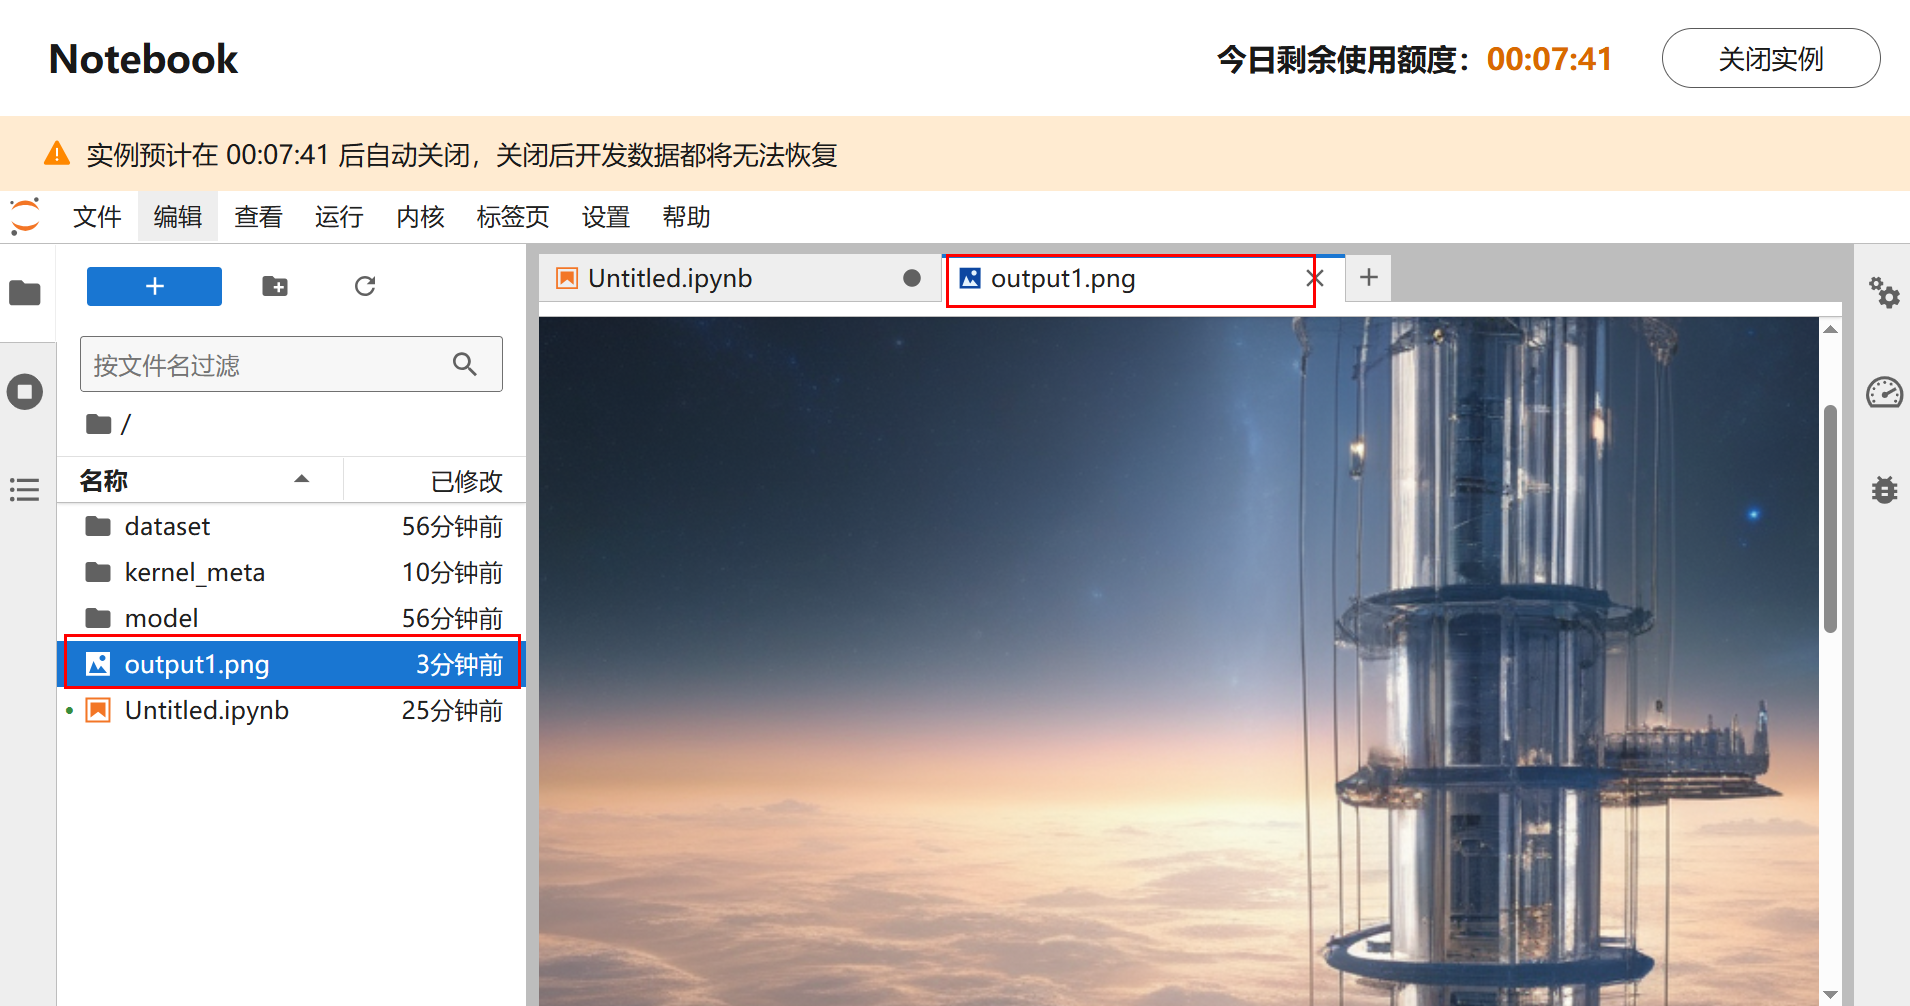Viewport: 1910px width, 1006px height.
Task: Create a new folder
Action: (x=275, y=287)
